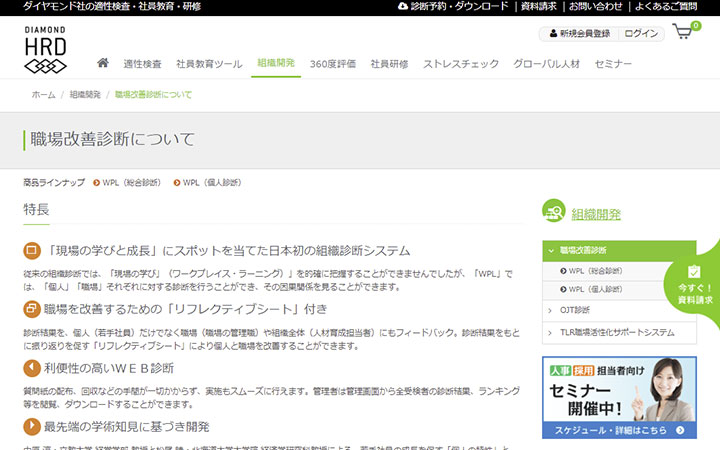
Task: Select the 組織開発 navigation tab
Action: pyautogui.click(x=276, y=63)
